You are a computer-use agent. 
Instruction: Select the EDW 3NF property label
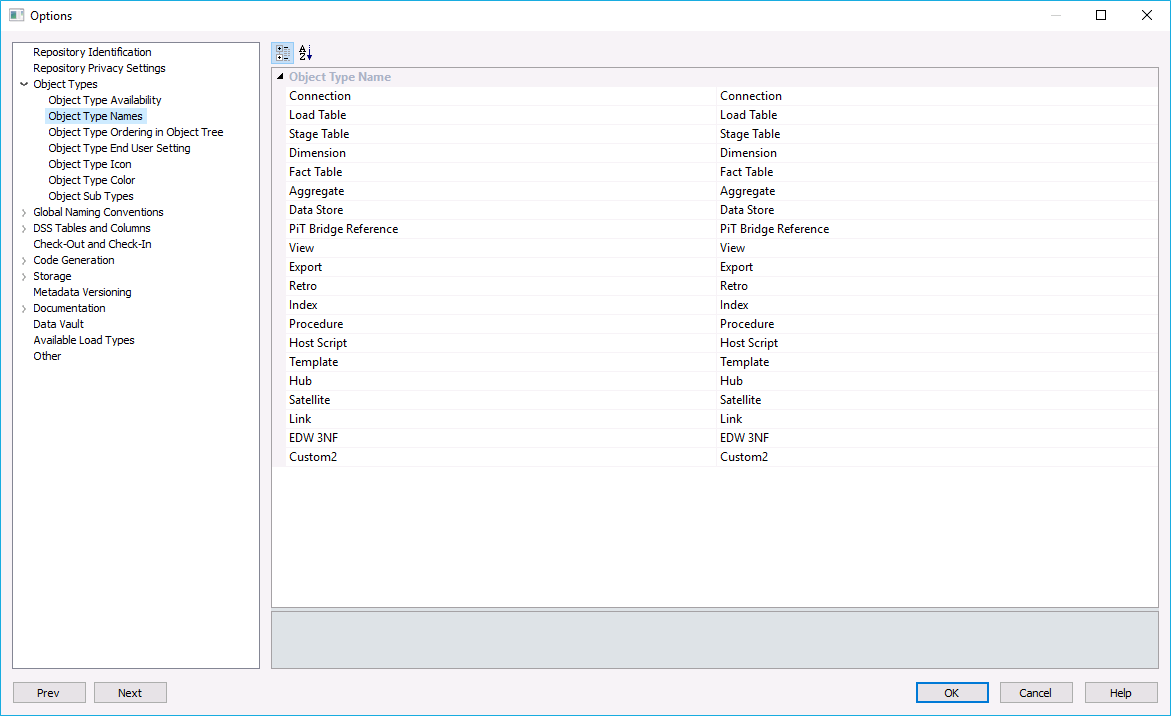314,438
